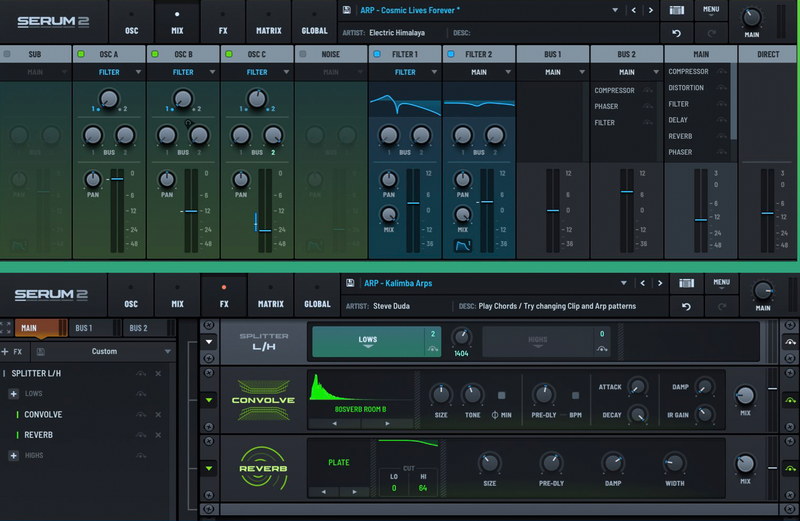Open FILTER 2 MAIN routing dropdown
Viewport: 800px width, 521px height.
pyautogui.click(x=479, y=72)
